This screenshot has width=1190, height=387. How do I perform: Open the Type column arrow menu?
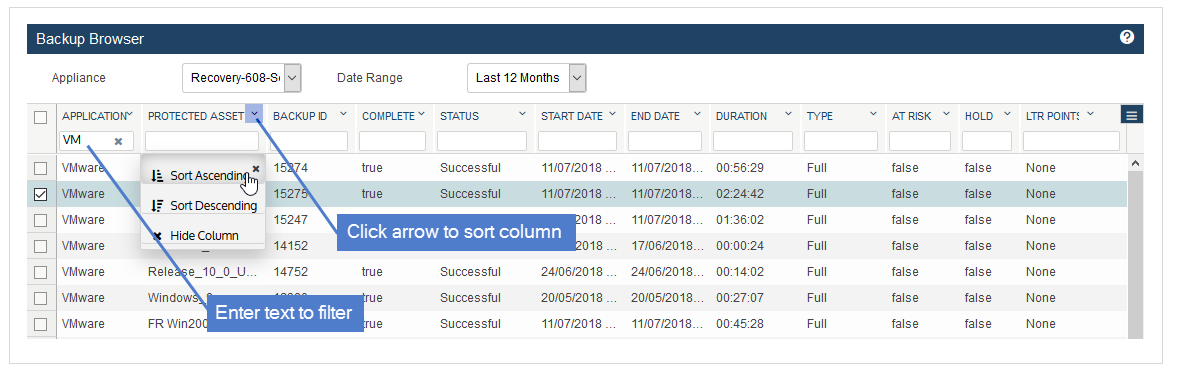pos(873,115)
